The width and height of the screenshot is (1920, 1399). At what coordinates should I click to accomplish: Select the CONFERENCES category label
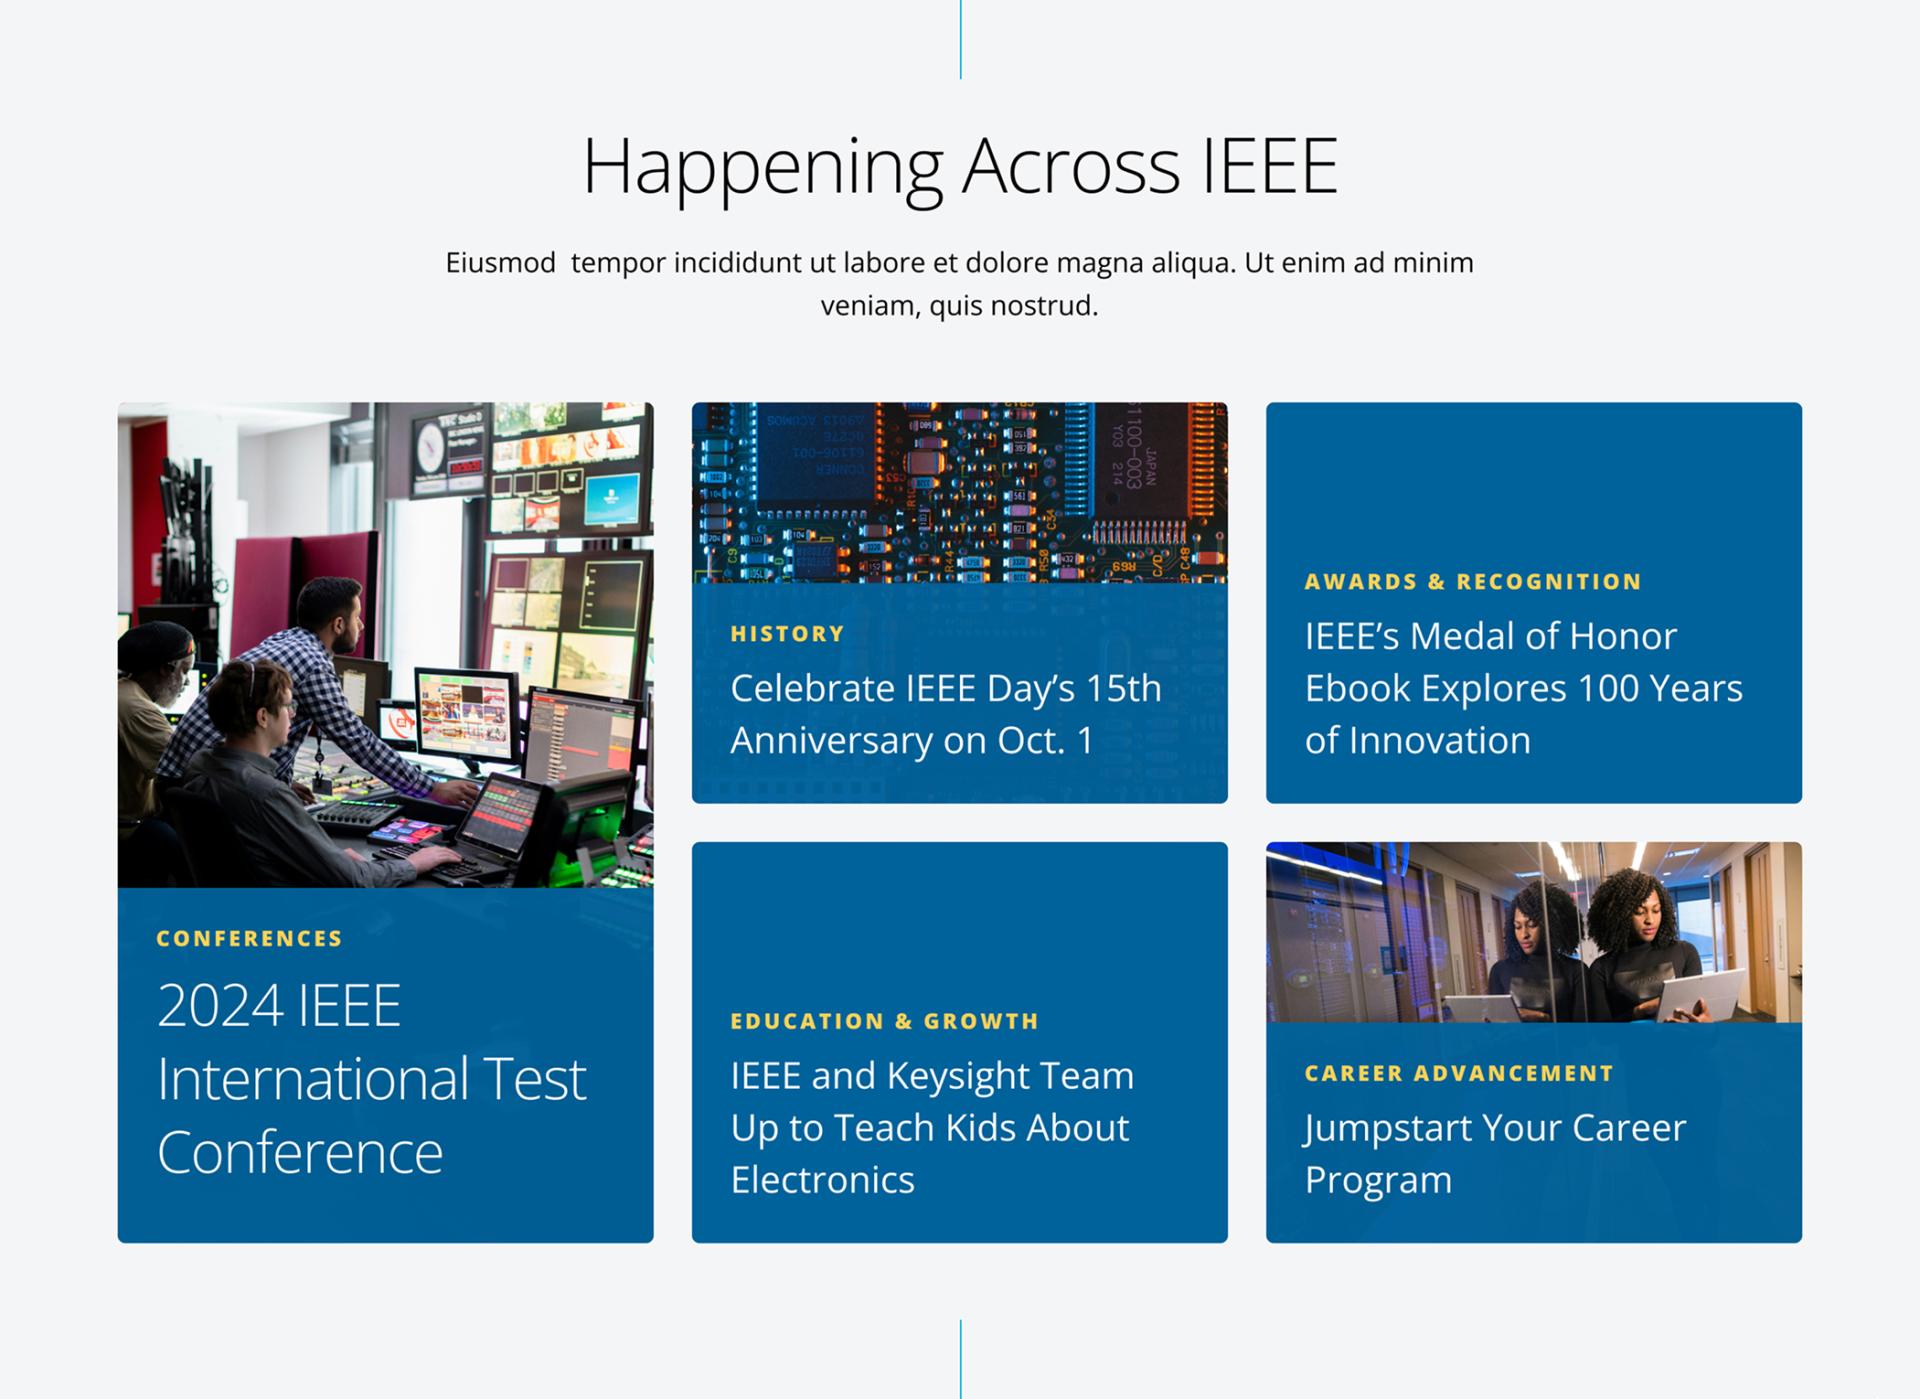click(x=249, y=938)
